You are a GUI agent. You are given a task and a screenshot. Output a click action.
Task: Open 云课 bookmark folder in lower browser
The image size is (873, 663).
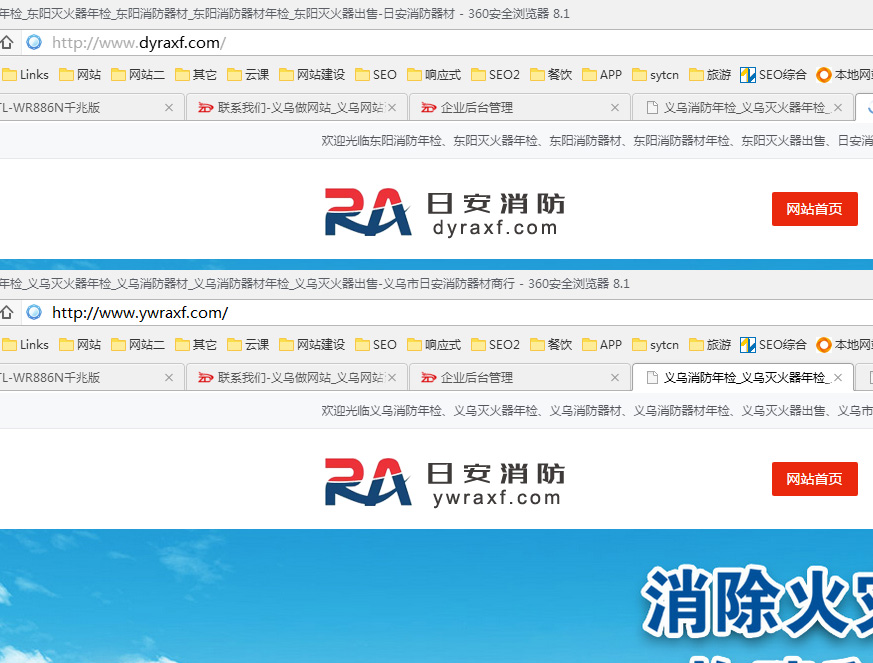[248, 345]
